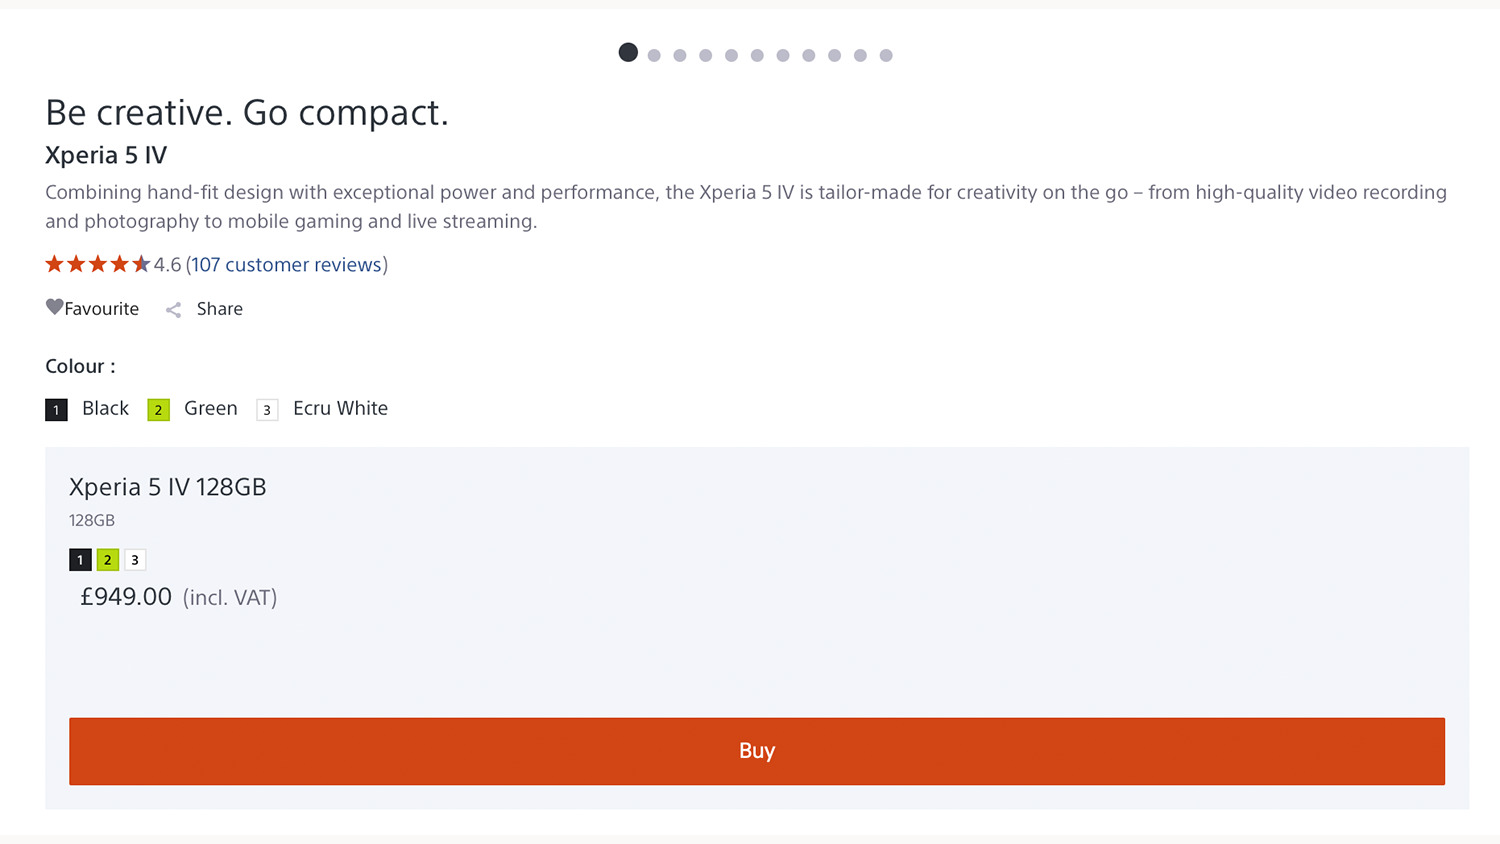Click the heart Favourite icon
The height and width of the screenshot is (844, 1500).
tap(54, 307)
